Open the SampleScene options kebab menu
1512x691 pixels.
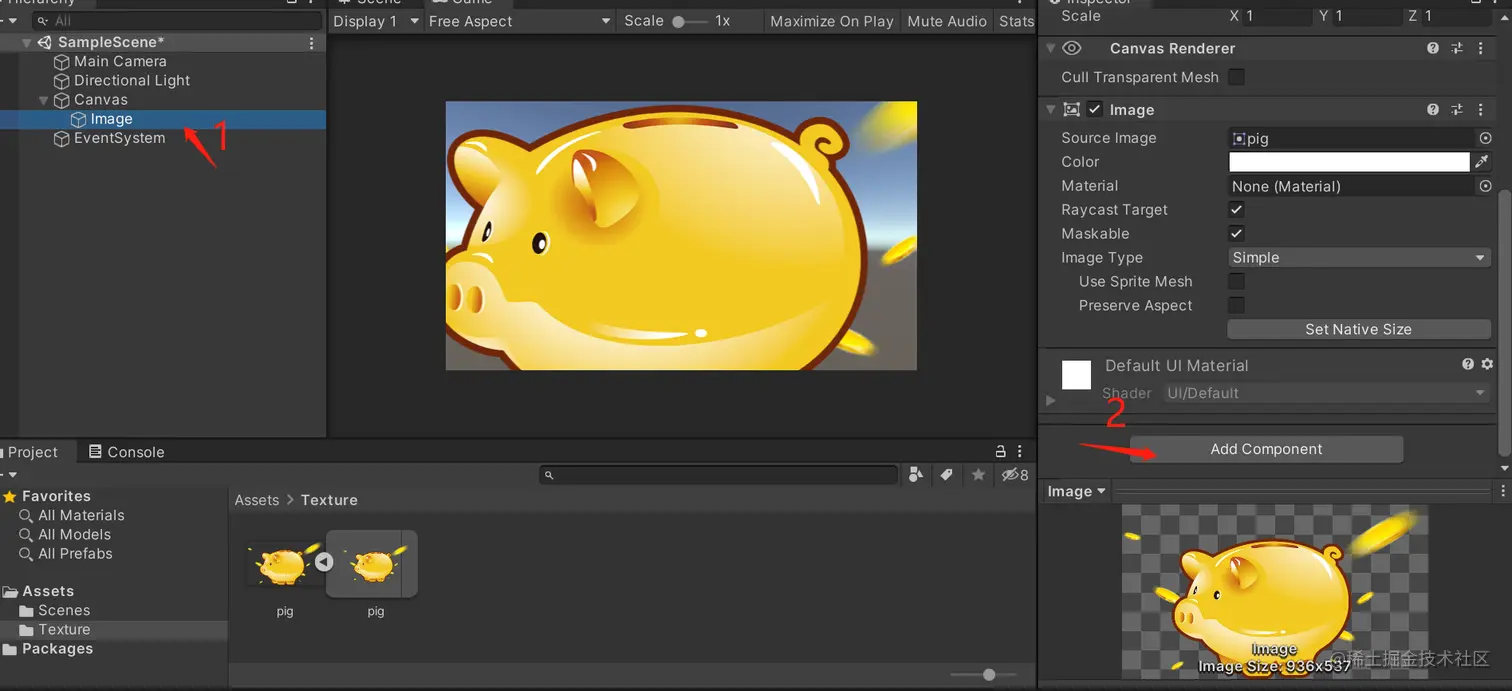tap(312, 43)
